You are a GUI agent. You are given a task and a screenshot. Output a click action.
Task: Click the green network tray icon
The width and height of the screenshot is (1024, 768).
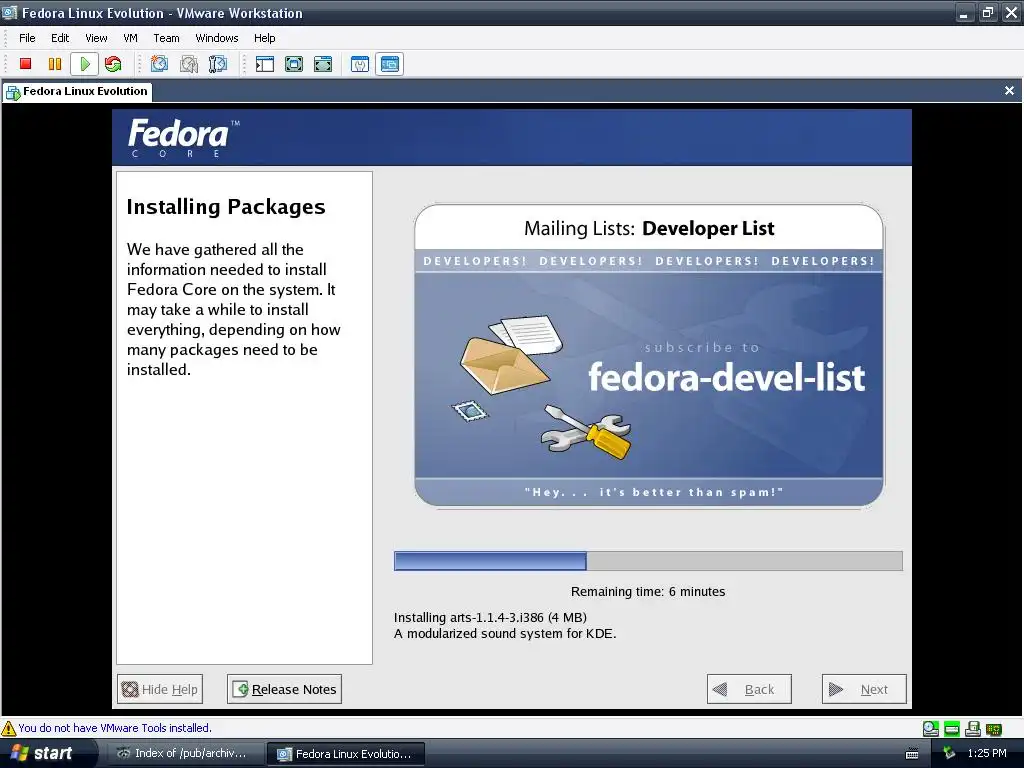click(949, 754)
